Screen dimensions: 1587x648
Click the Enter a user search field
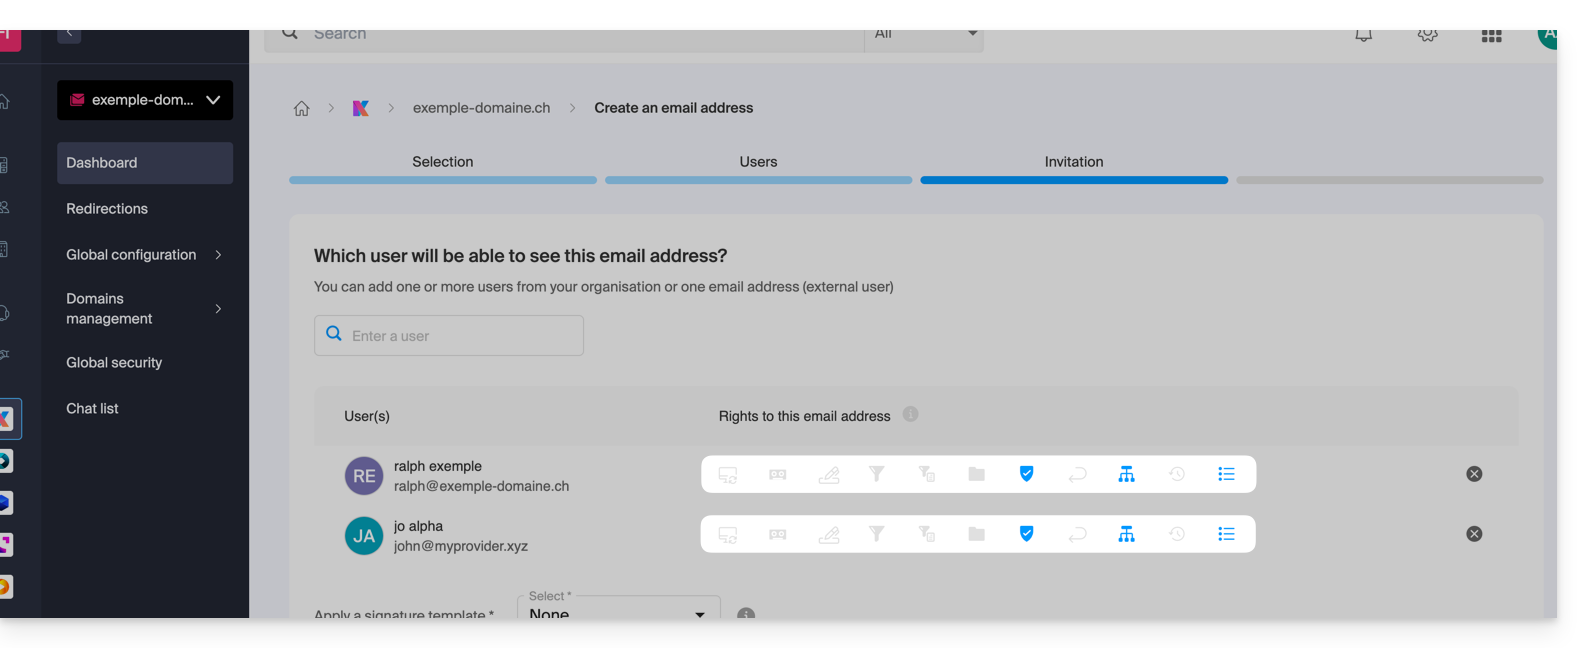[x=450, y=336]
